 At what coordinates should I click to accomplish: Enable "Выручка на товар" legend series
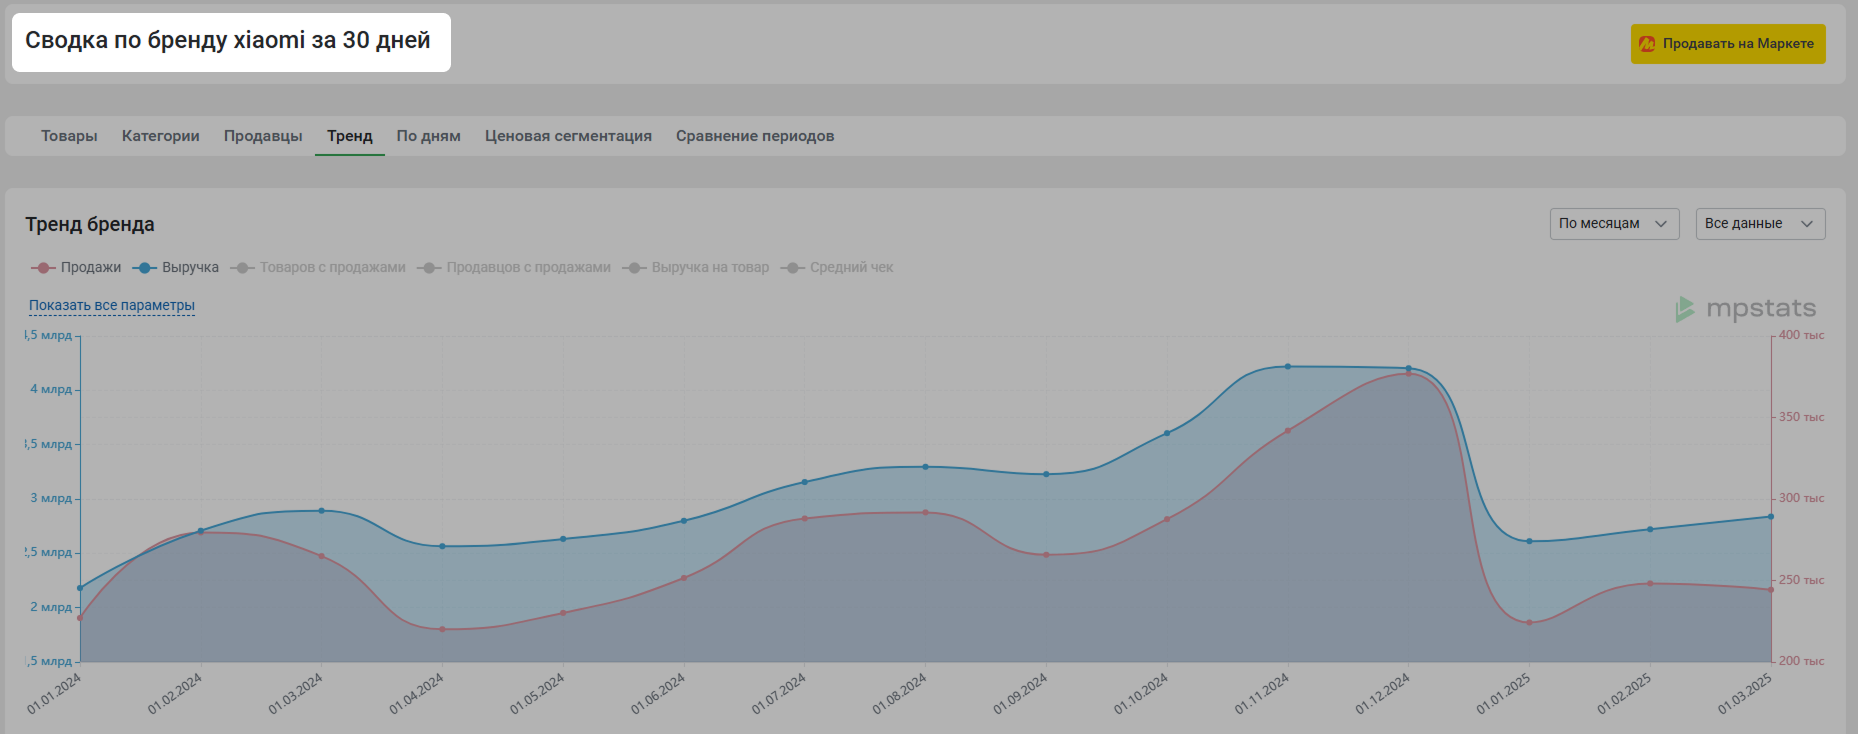696,268
